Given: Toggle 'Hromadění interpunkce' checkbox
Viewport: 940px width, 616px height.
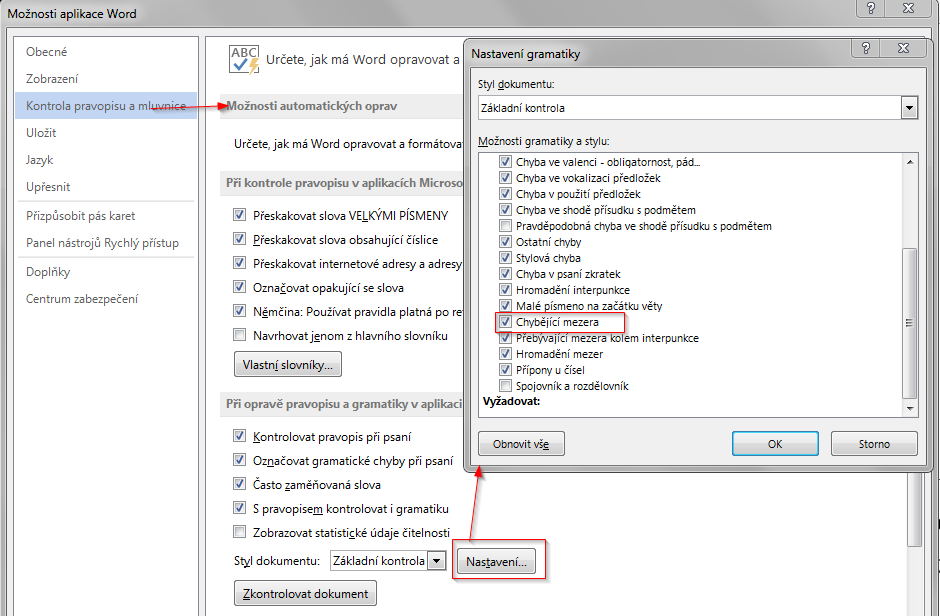Looking at the screenshot, I should (x=505, y=289).
